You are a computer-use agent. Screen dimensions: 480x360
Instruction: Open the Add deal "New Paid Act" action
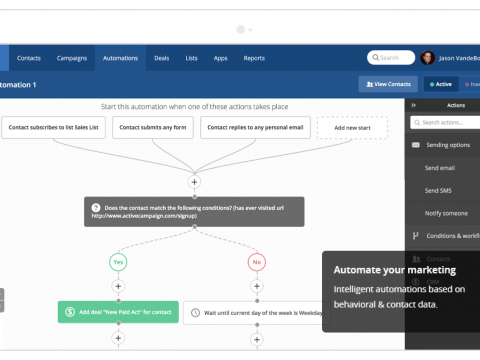tap(118, 312)
